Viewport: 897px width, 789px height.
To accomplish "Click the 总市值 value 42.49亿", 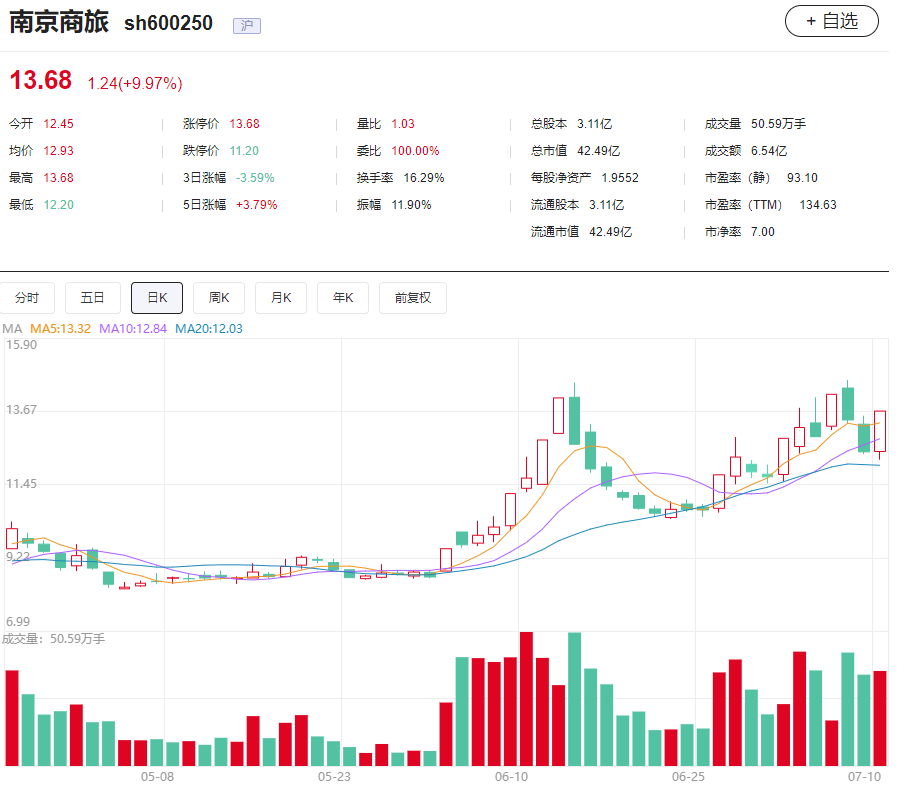I will pyautogui.click(x=598, y=150).
